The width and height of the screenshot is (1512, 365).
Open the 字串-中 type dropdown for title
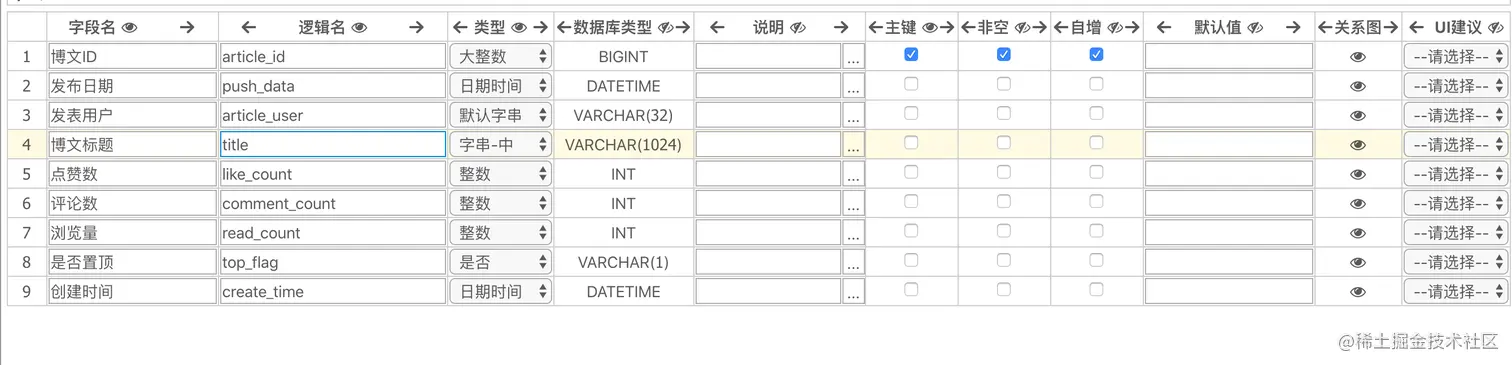501,145
